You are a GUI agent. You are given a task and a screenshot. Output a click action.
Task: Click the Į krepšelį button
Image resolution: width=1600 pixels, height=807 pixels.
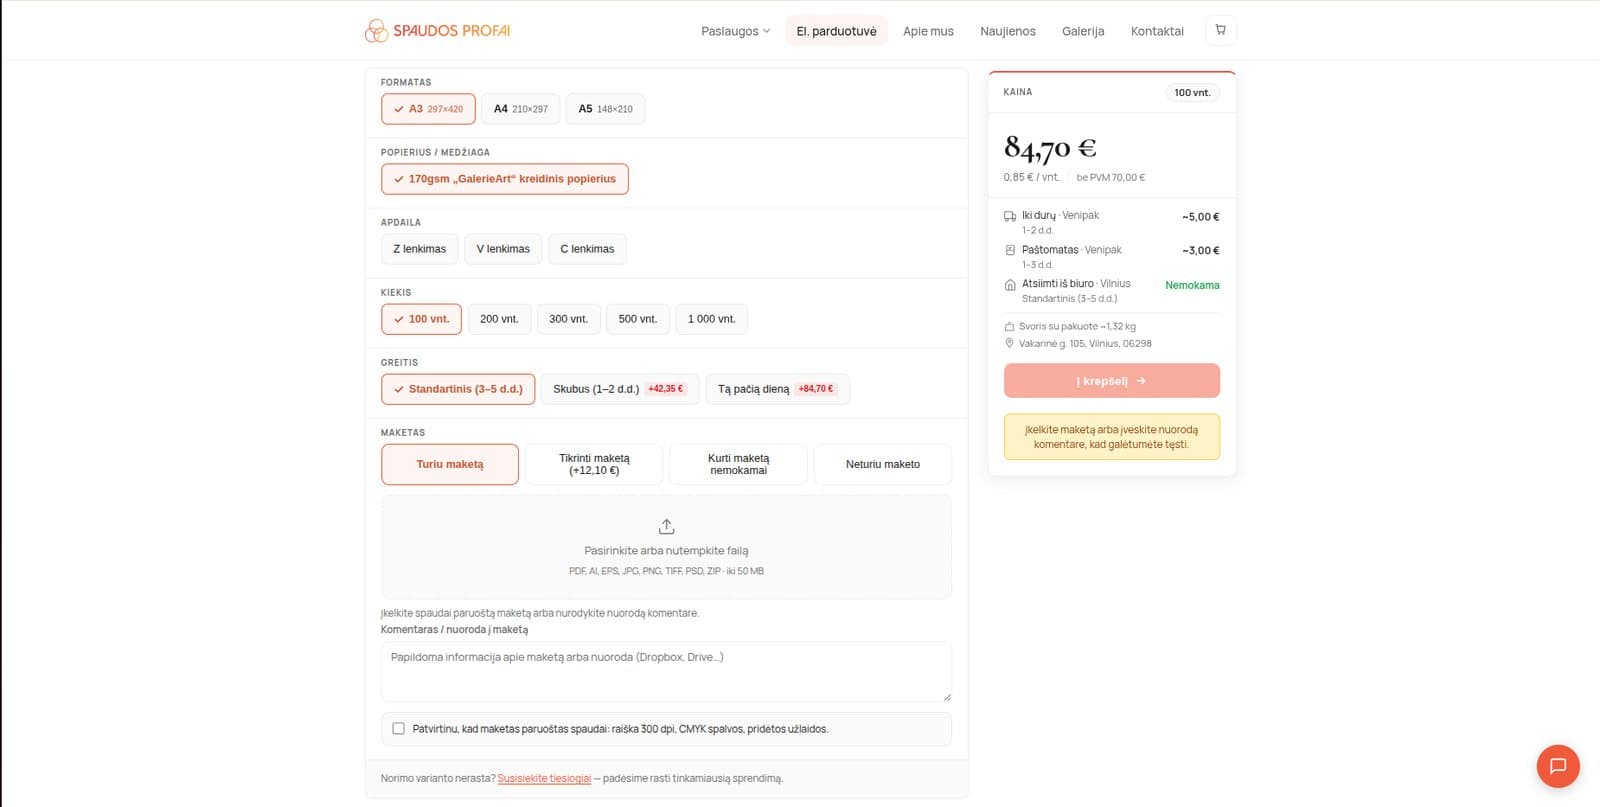point(1111,381)
